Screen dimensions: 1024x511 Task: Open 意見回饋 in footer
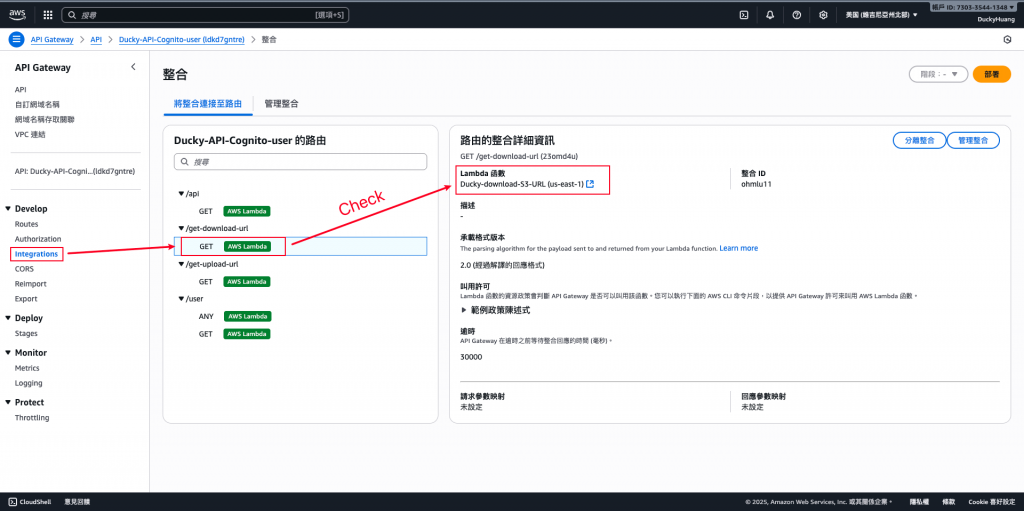(x=77, y=502)
